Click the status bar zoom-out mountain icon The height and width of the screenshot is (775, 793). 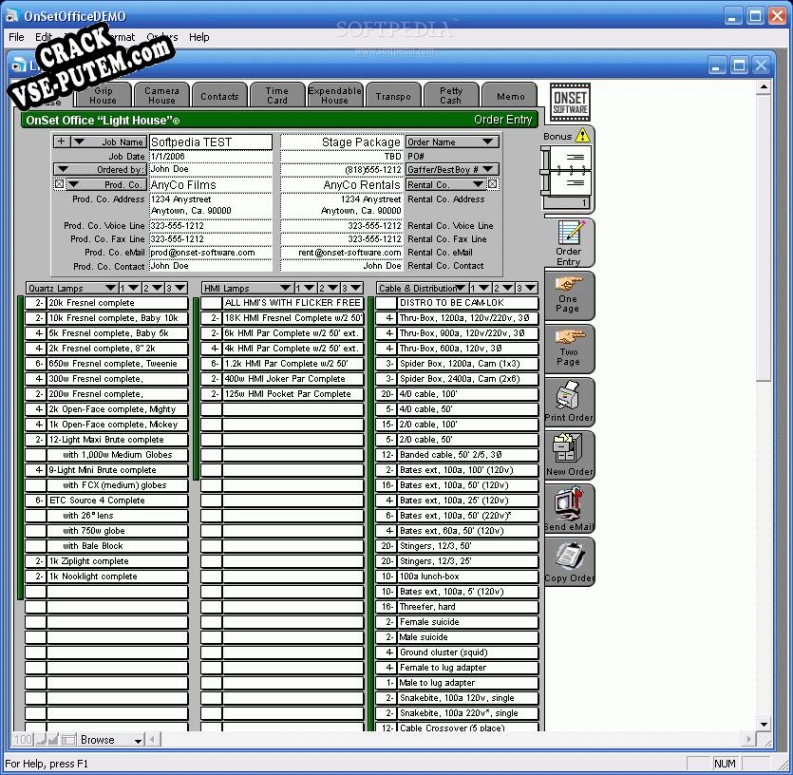coord(40,740)
